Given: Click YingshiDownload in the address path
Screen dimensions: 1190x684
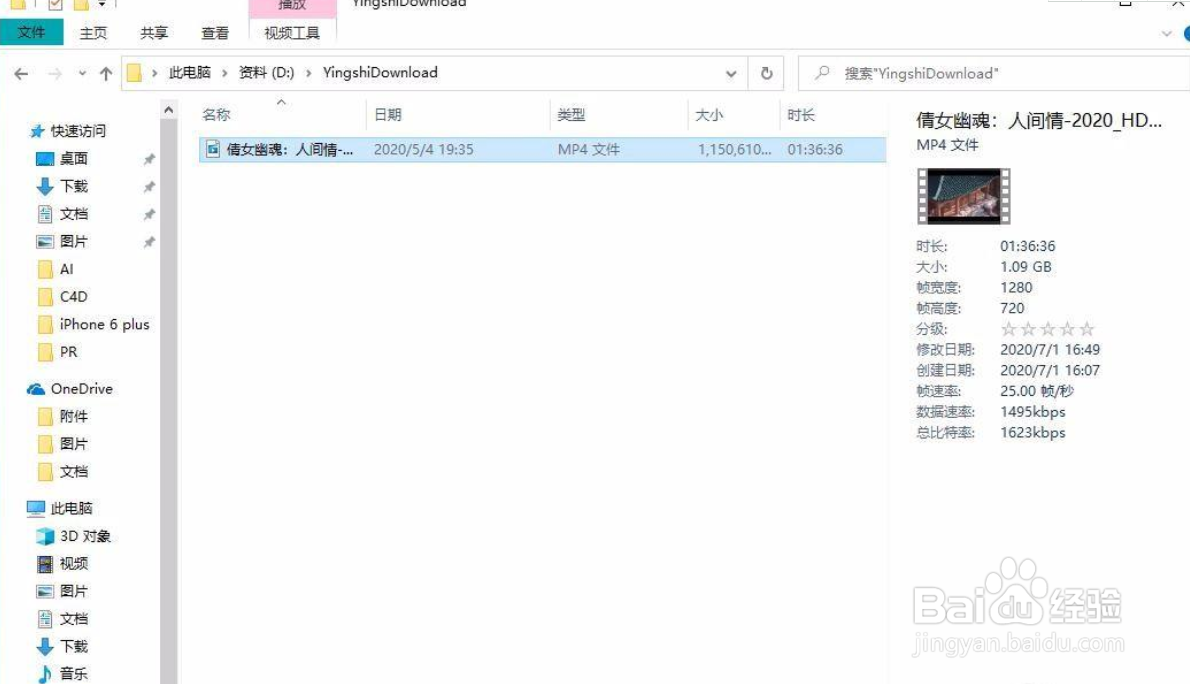Looking at the screenshot, I should [x=380, y=72].
